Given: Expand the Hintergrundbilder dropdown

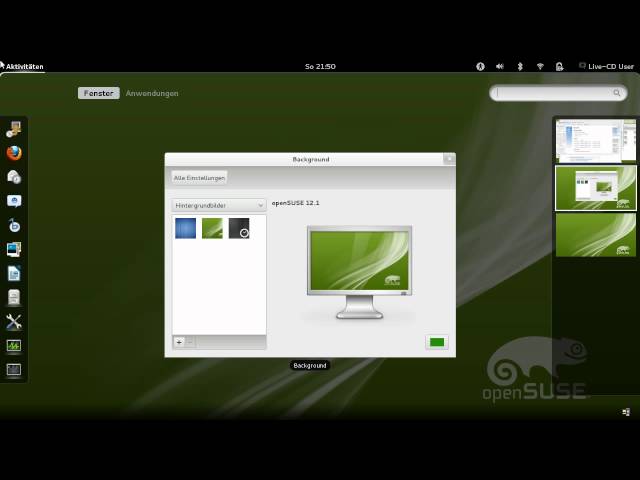Looking at the screenshot, I should pos(219,205).
